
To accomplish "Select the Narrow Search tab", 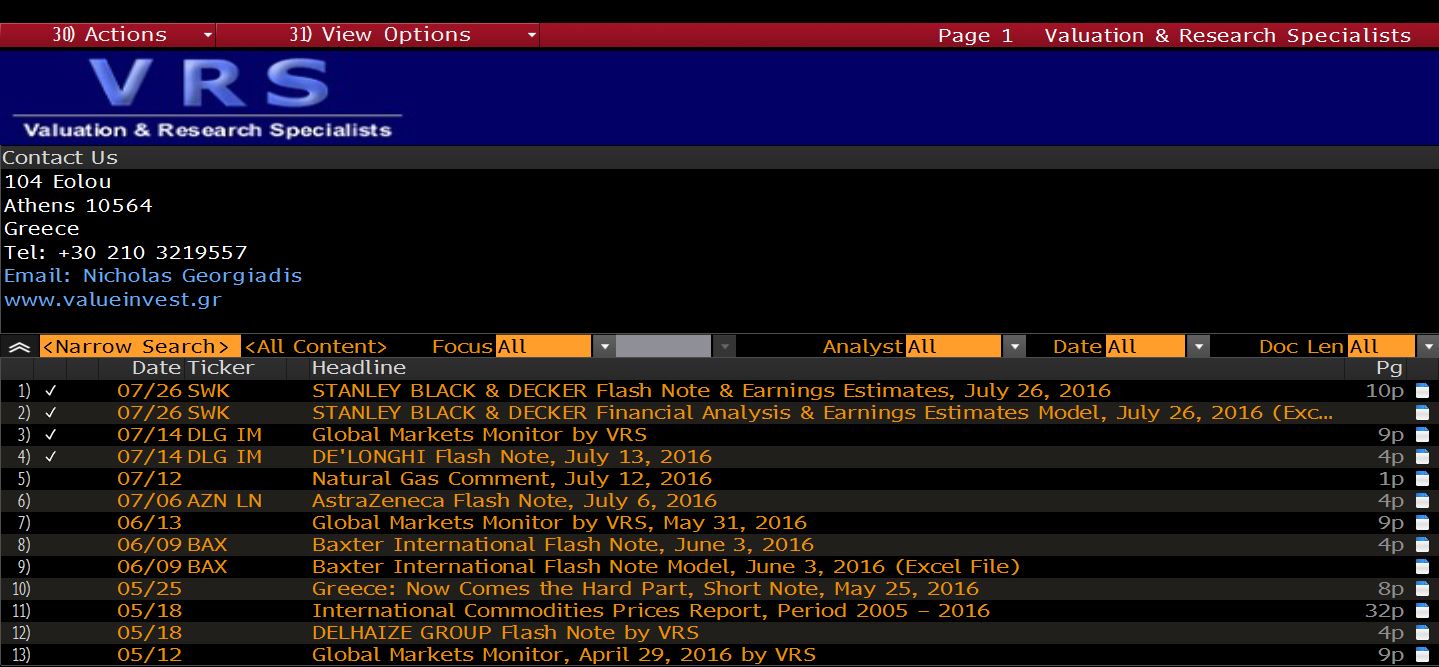I will (140, 347).
